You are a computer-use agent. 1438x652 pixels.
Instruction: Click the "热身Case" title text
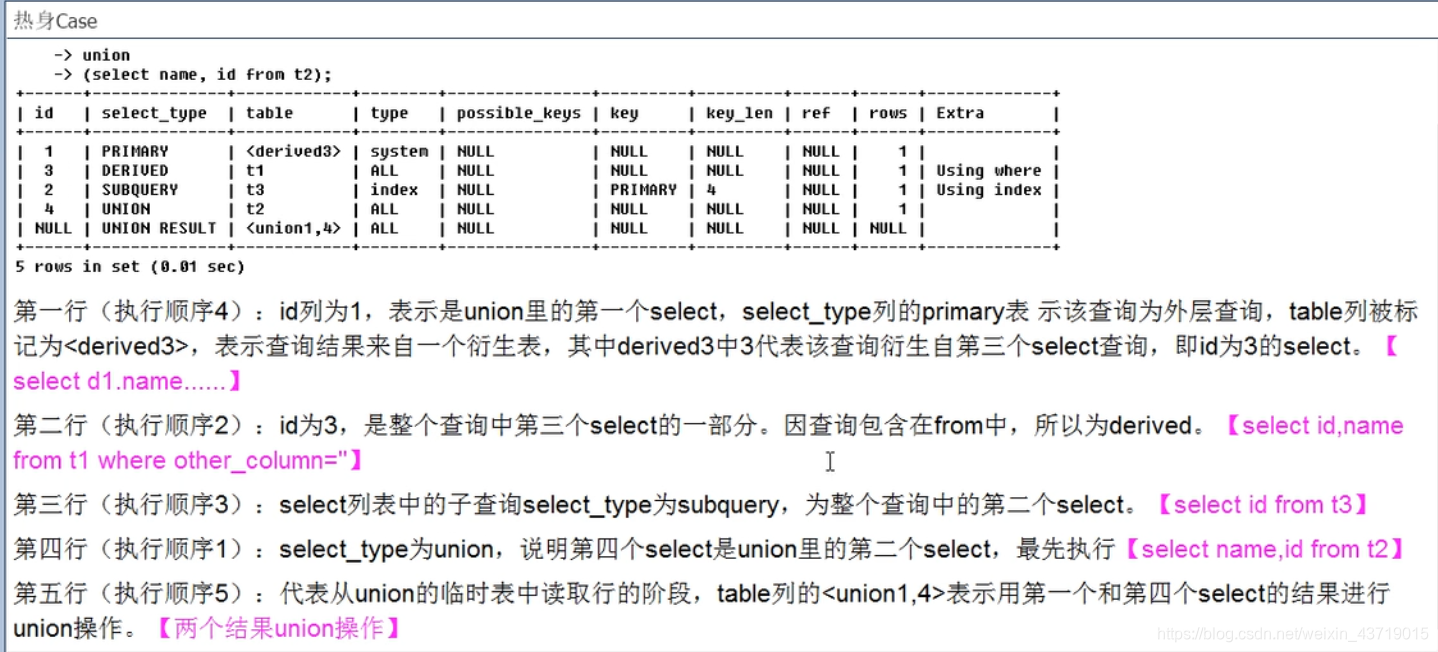(55, 20)
